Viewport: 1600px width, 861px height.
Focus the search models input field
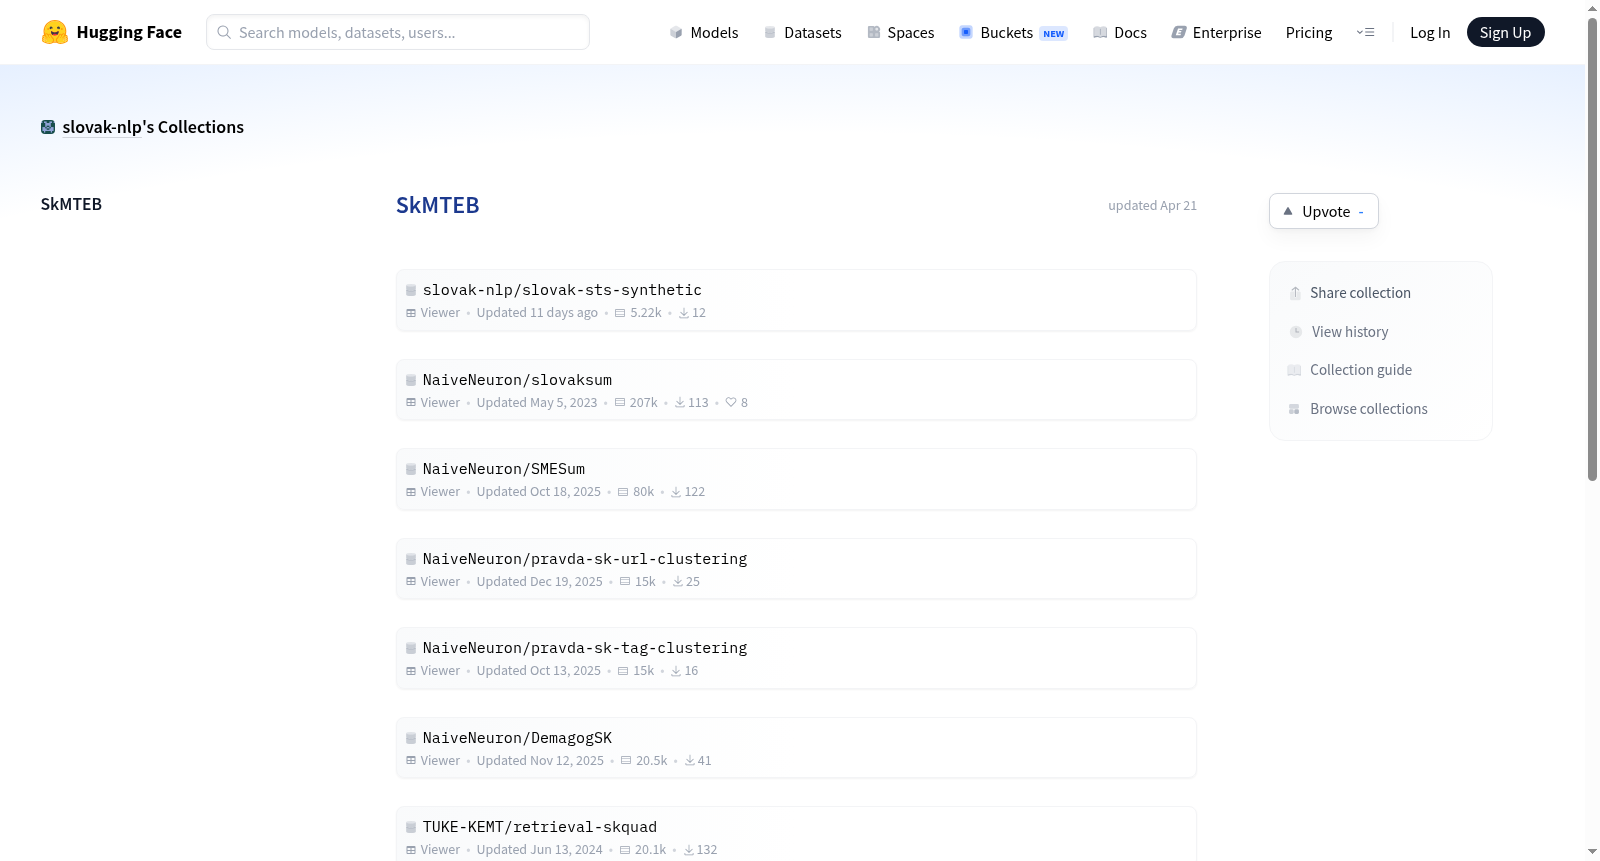[398, 32]
